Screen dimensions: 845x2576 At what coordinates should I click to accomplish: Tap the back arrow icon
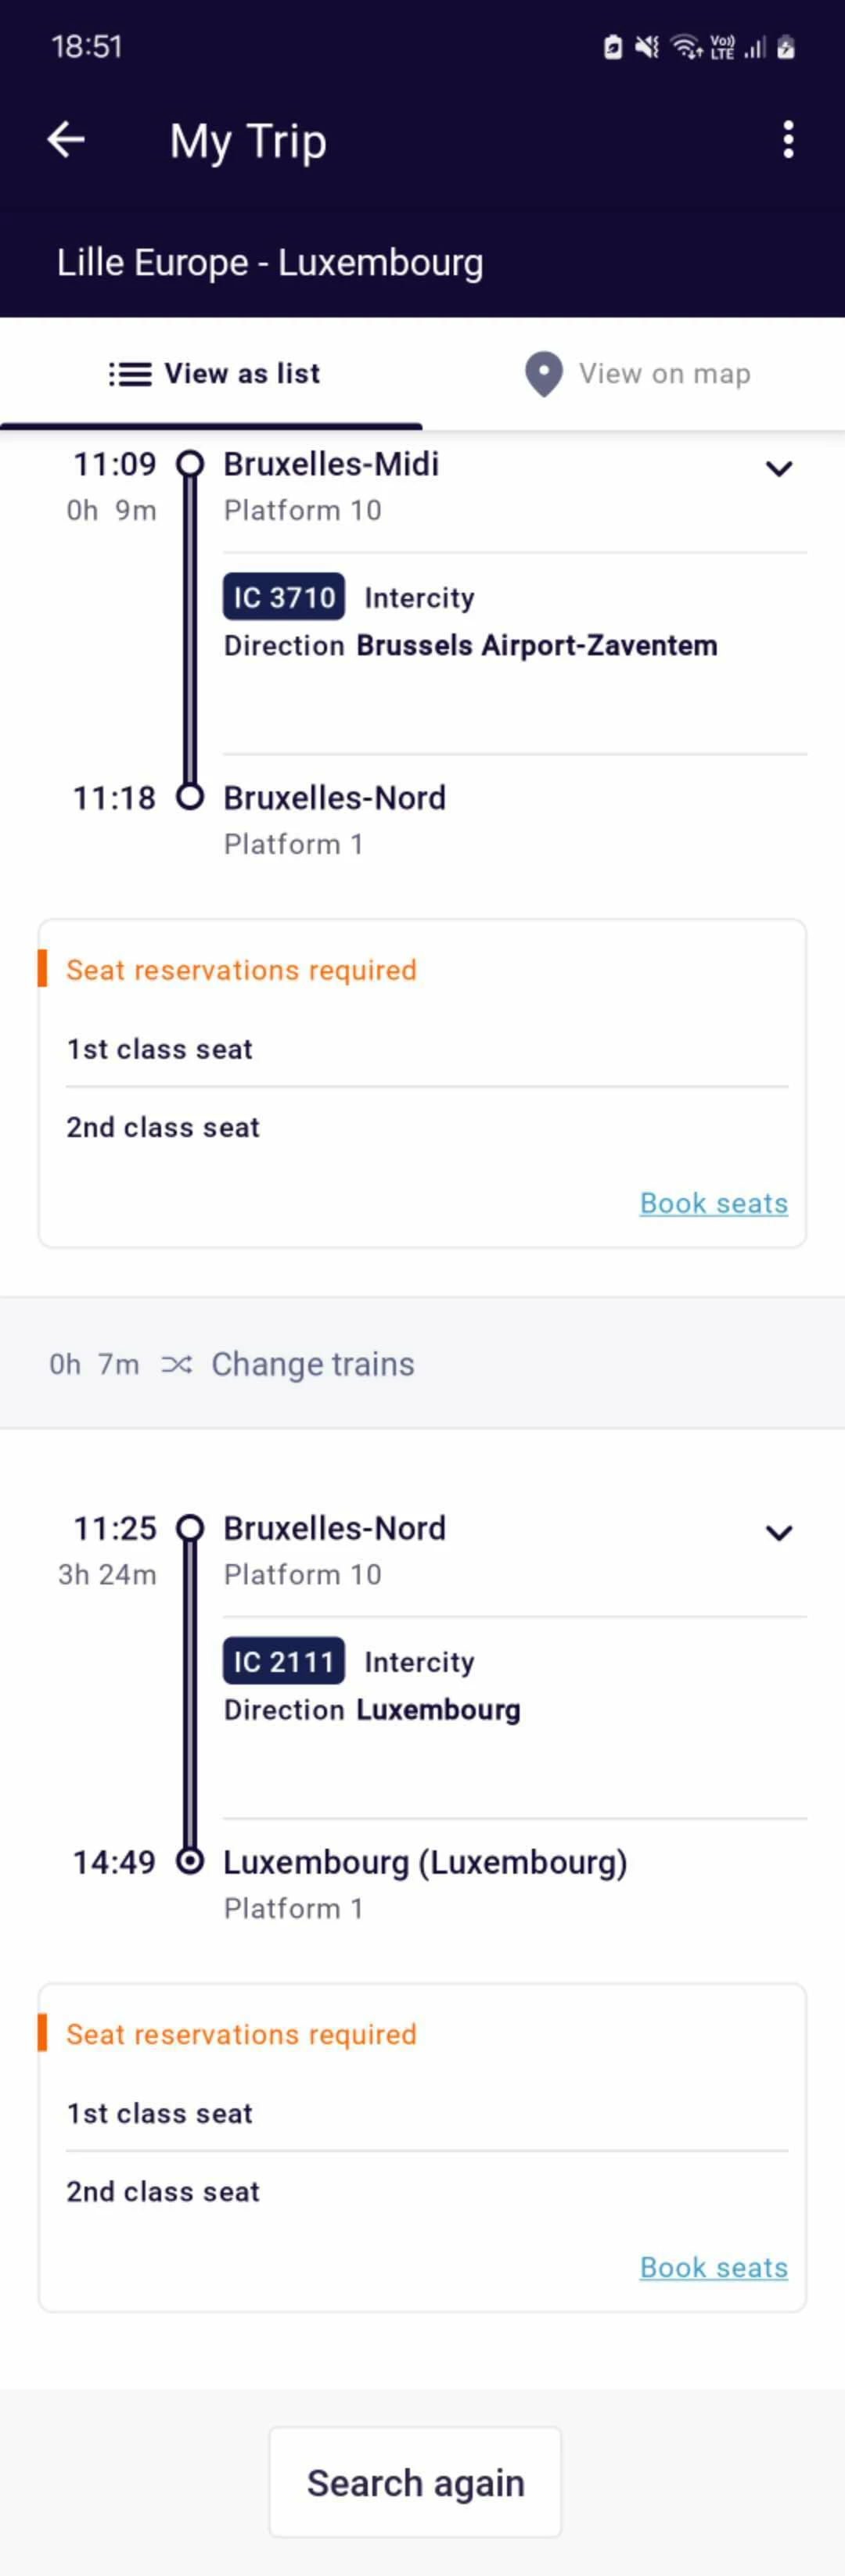tap(66, 140)
